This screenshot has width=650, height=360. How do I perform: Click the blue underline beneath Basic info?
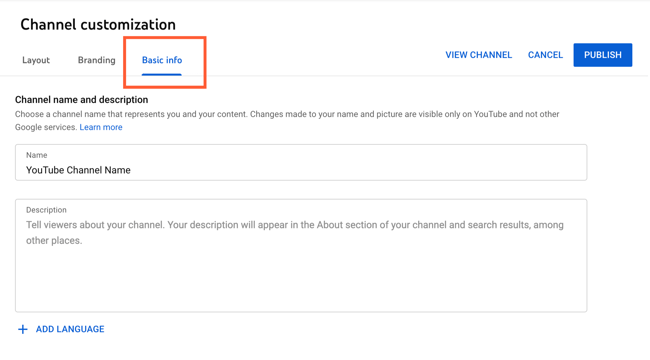click(162, 74)
